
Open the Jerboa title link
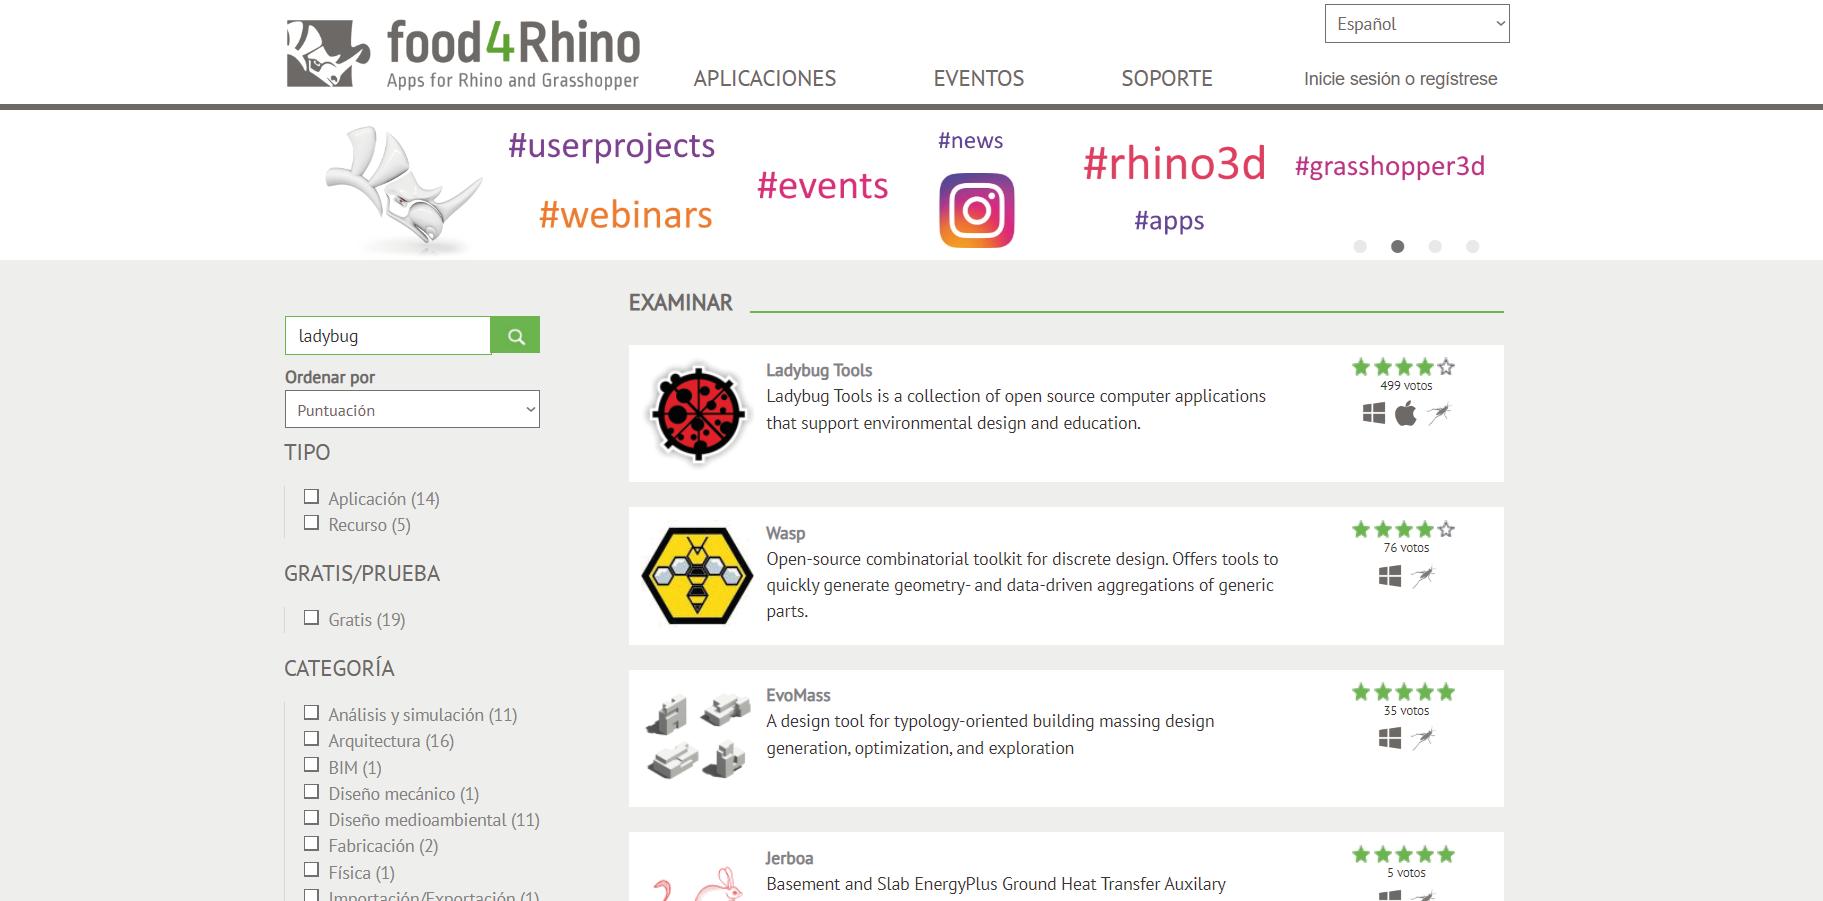pos(790,858)
